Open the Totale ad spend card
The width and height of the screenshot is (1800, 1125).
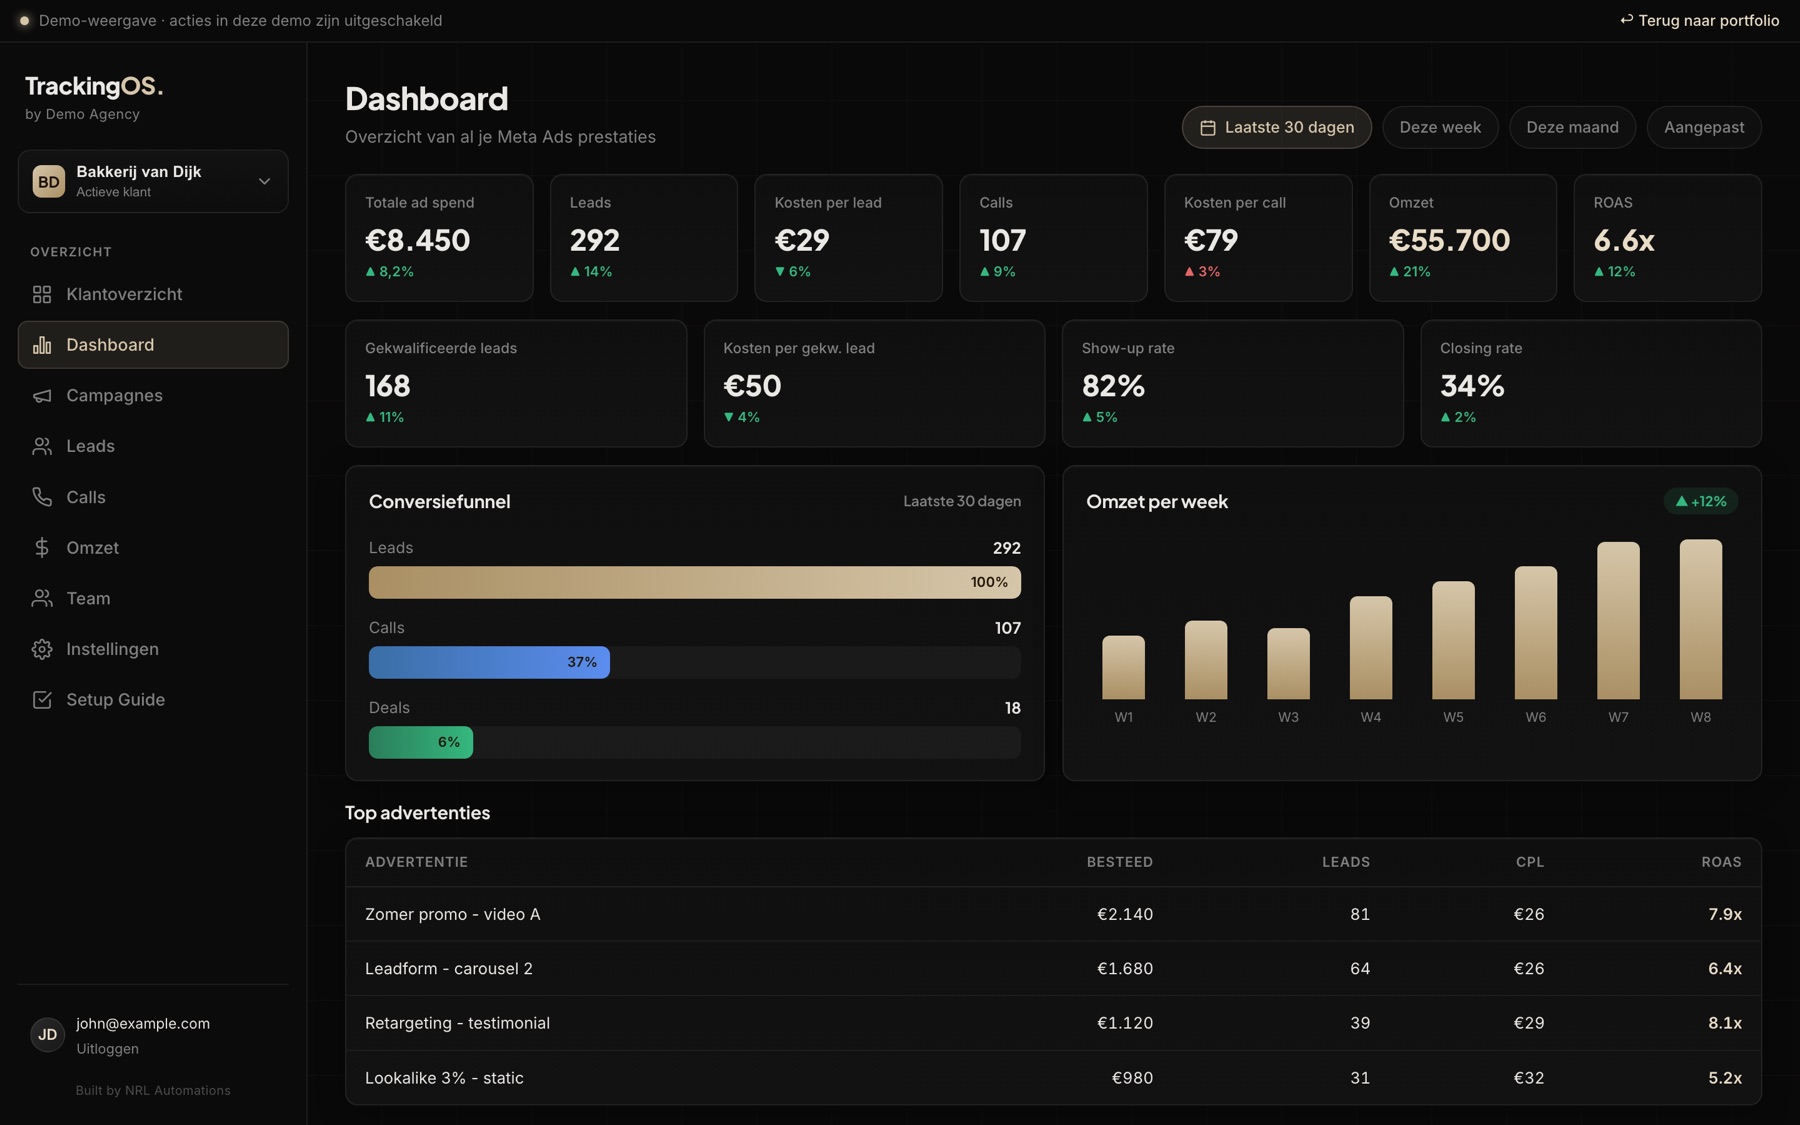click(439, 238)
